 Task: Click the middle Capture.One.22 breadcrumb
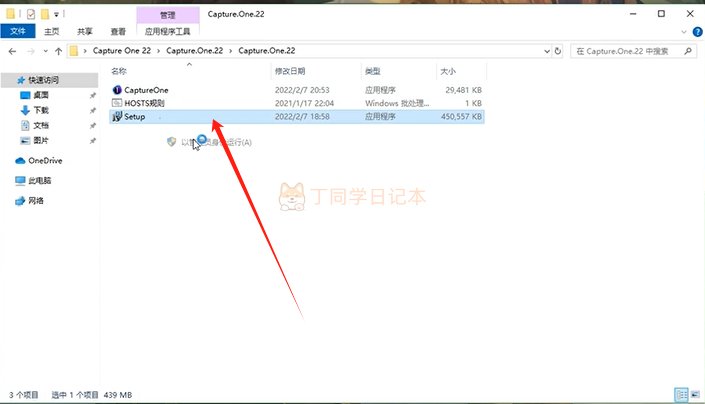194,51
